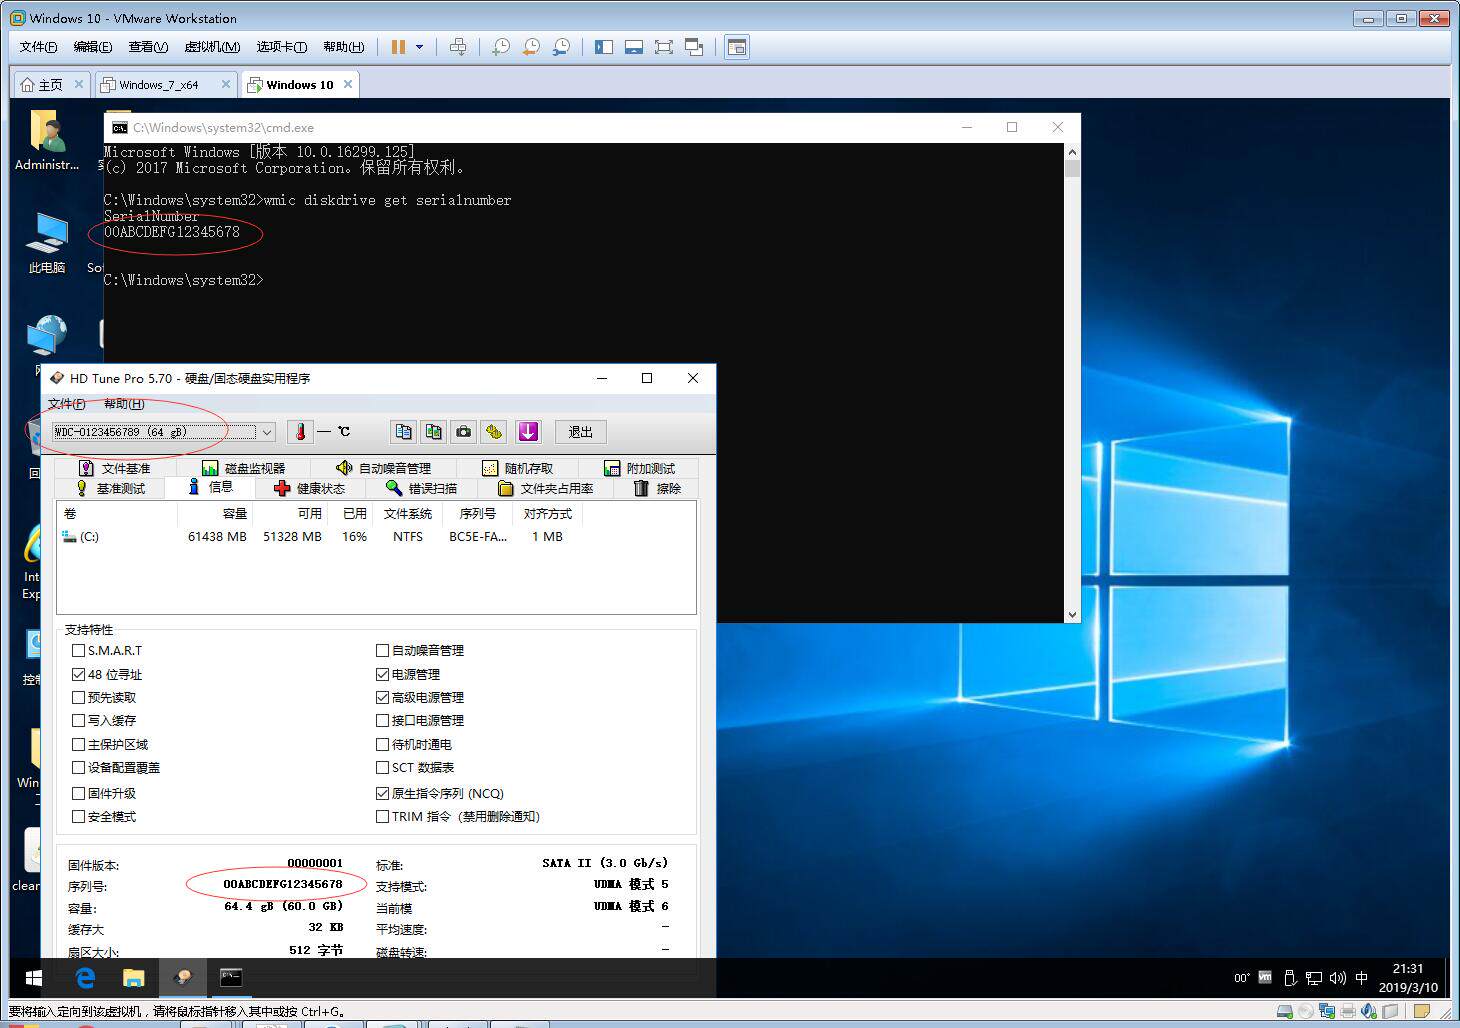Toggle the S.M.A.R.T checkbox
This screenshot has height=1028, width=1460.
tap(78, 650)
